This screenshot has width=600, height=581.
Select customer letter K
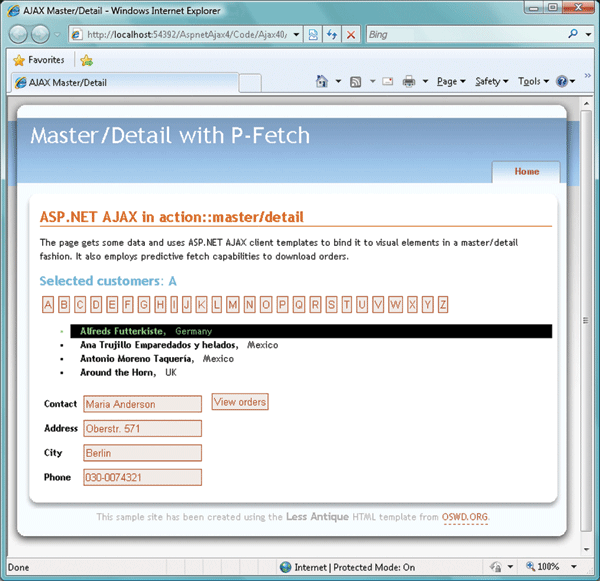click(201, 305)
